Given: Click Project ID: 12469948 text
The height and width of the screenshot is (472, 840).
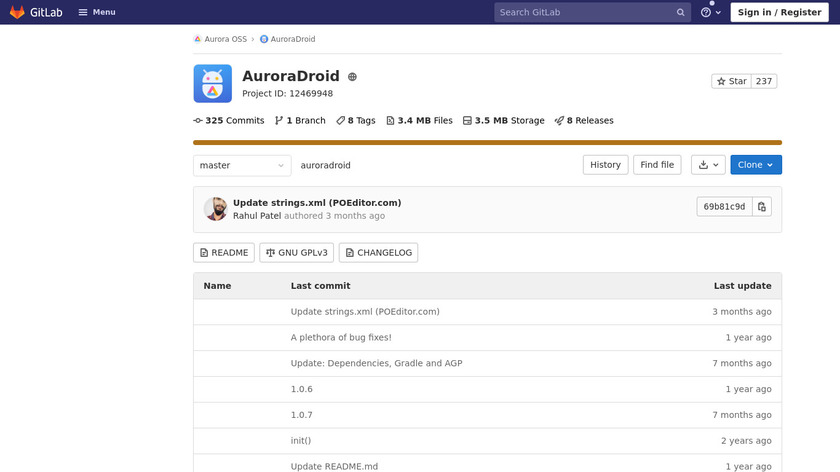Looking at the screenshot, I should (x=288, y=94).
